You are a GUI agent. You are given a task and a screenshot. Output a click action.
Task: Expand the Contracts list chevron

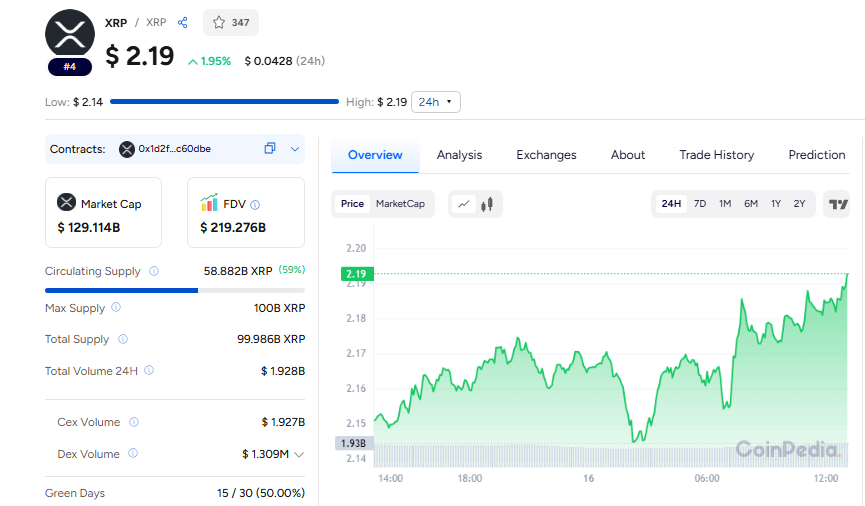(x=295, y=149)
